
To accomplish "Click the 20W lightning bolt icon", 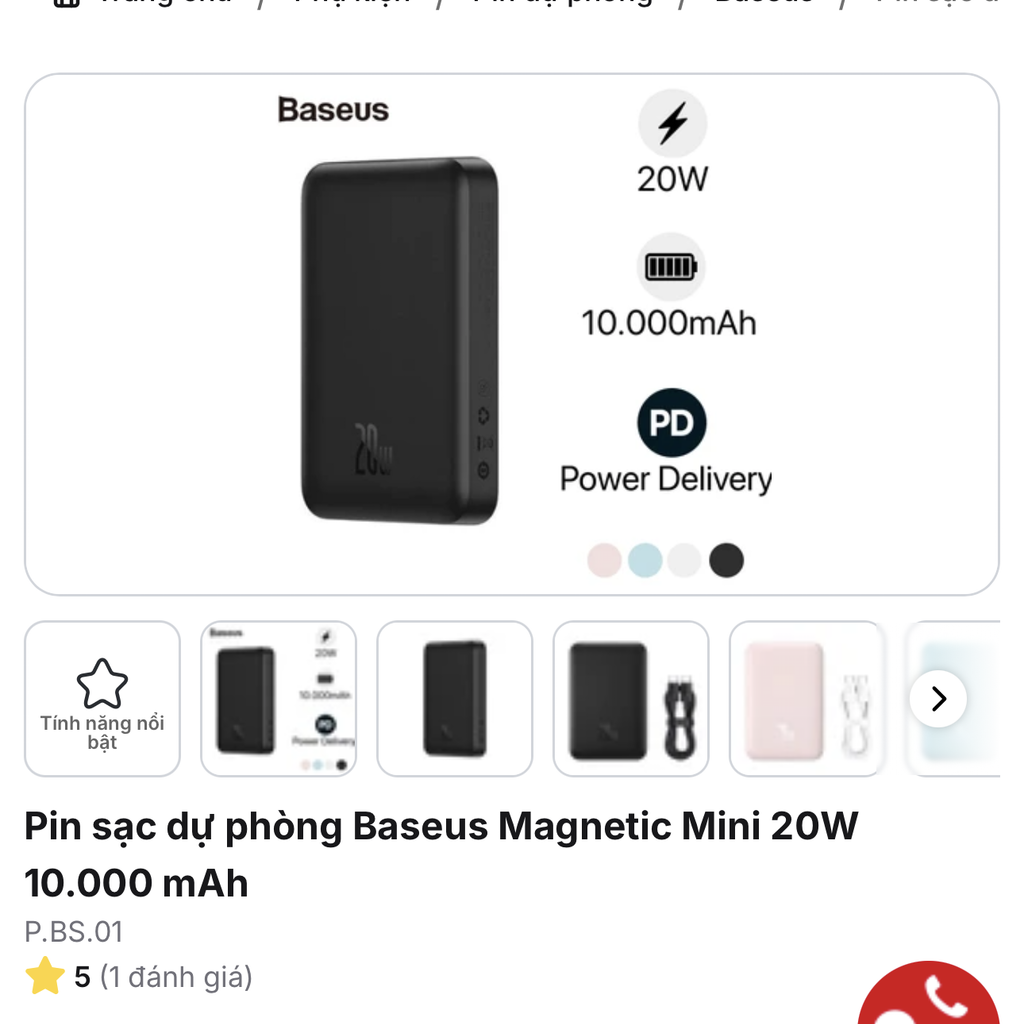I will pos(672,122).
